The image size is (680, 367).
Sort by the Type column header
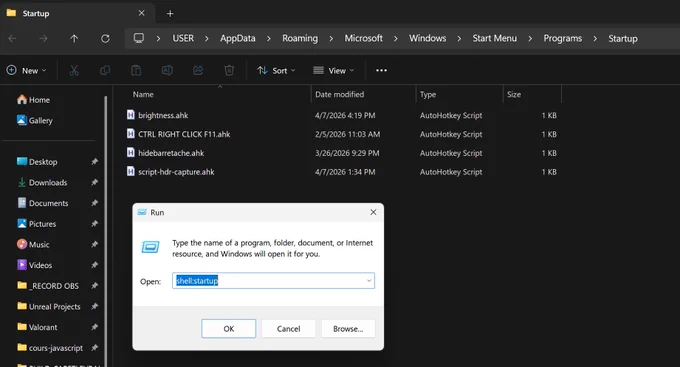pos(428,94)
